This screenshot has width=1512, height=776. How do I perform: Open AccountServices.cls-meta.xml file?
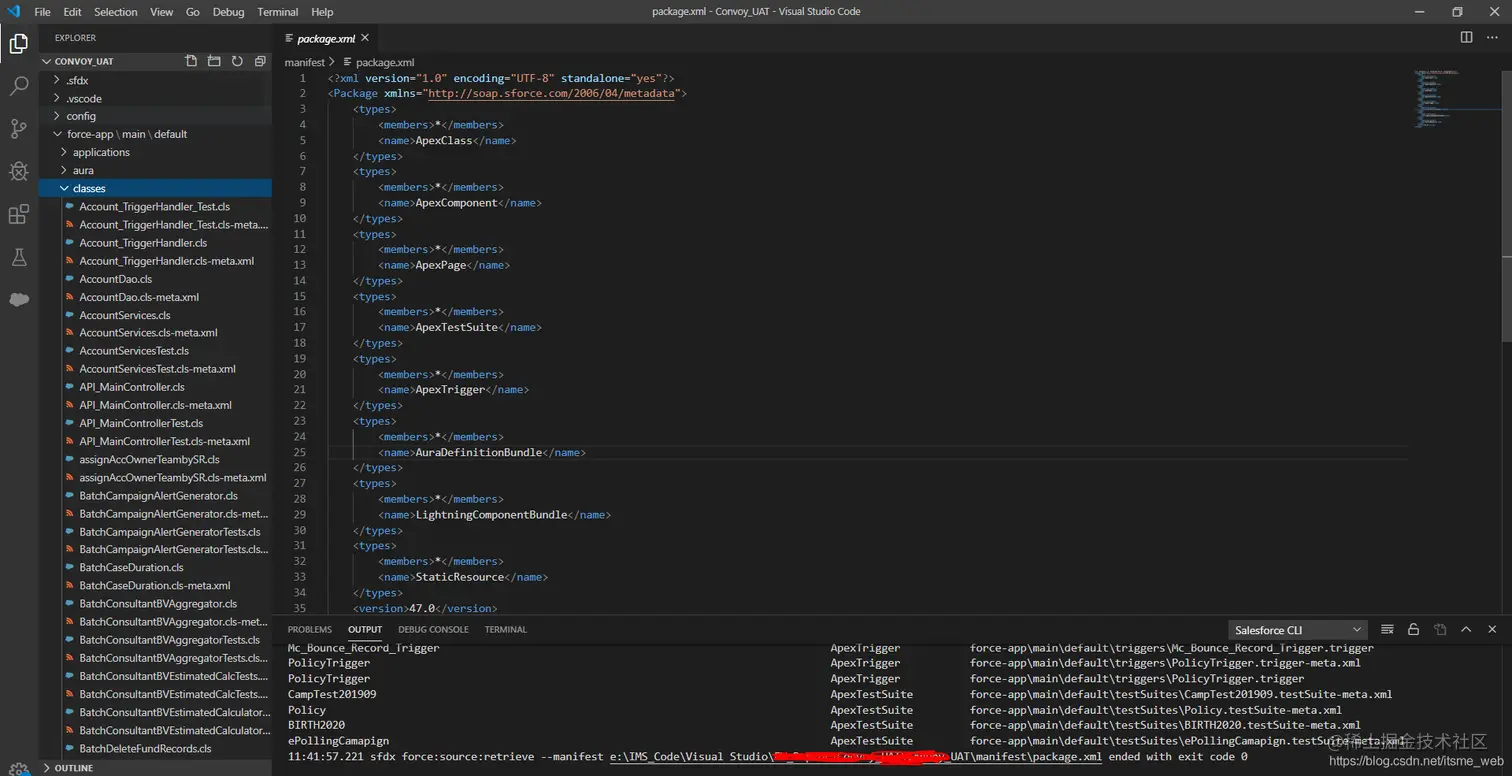point(148,333)
